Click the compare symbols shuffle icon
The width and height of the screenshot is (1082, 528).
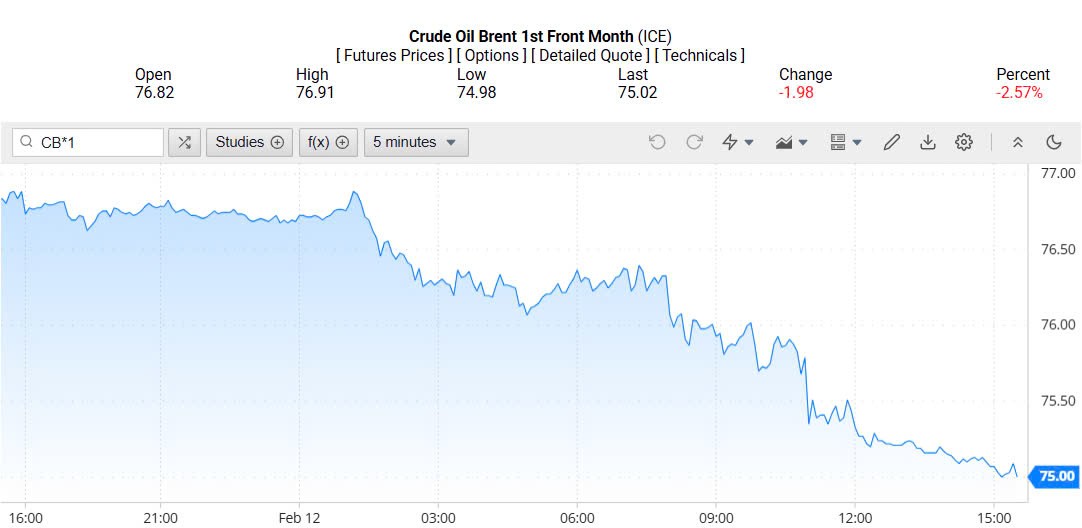tap(184, 142)
